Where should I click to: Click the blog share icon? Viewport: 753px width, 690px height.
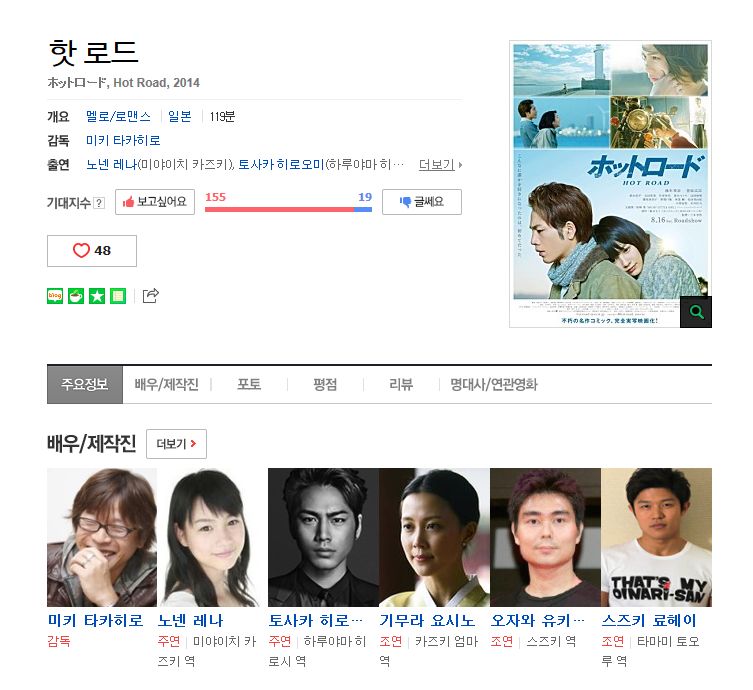click(x=55, y=296)
